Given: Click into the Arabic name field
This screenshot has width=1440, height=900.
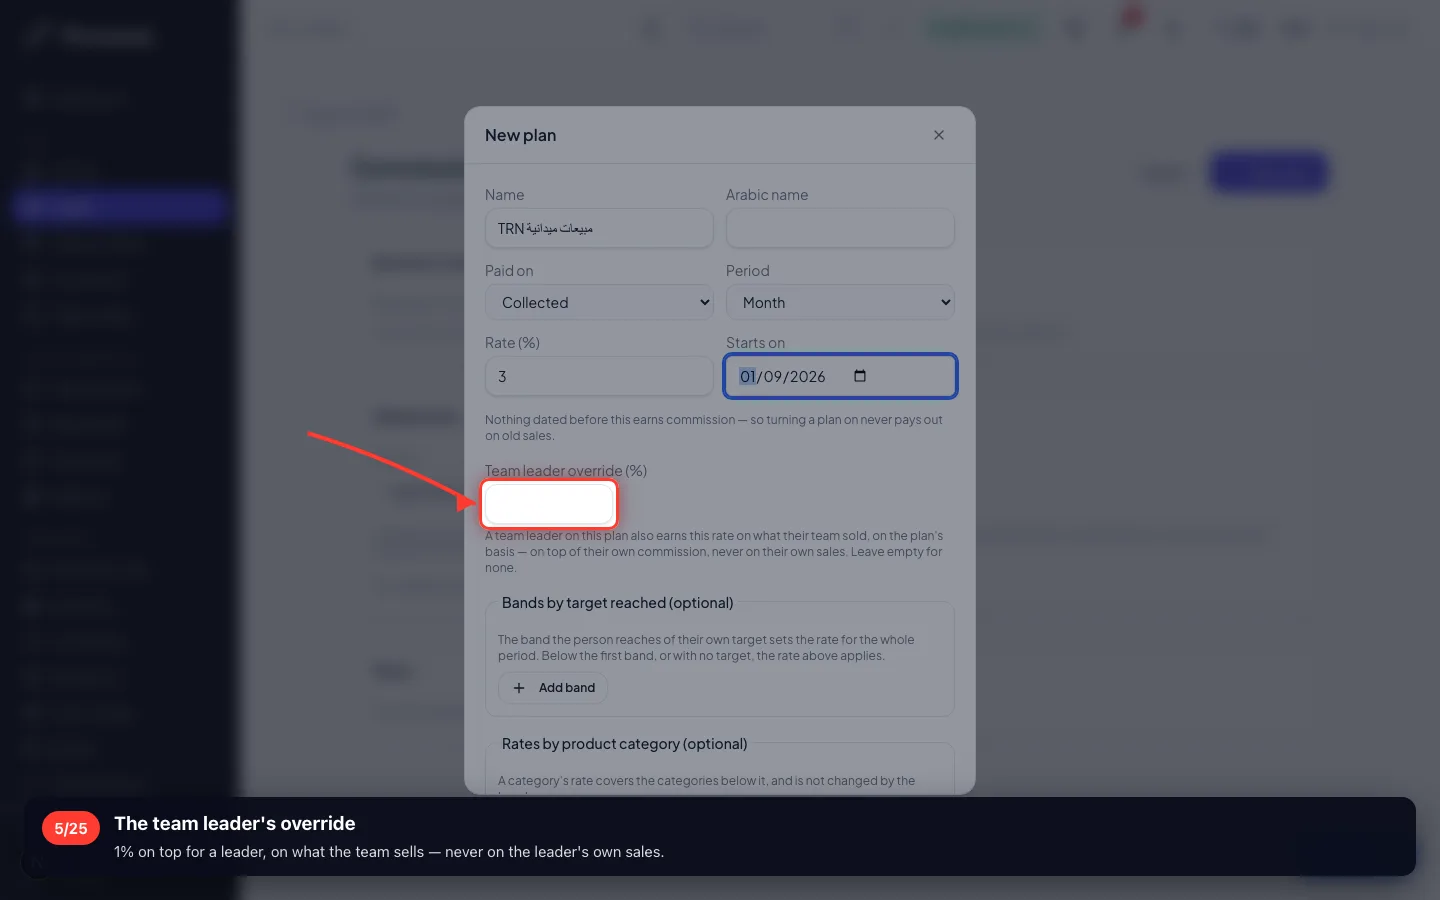Looking at the screenshot, I should 840,229.
